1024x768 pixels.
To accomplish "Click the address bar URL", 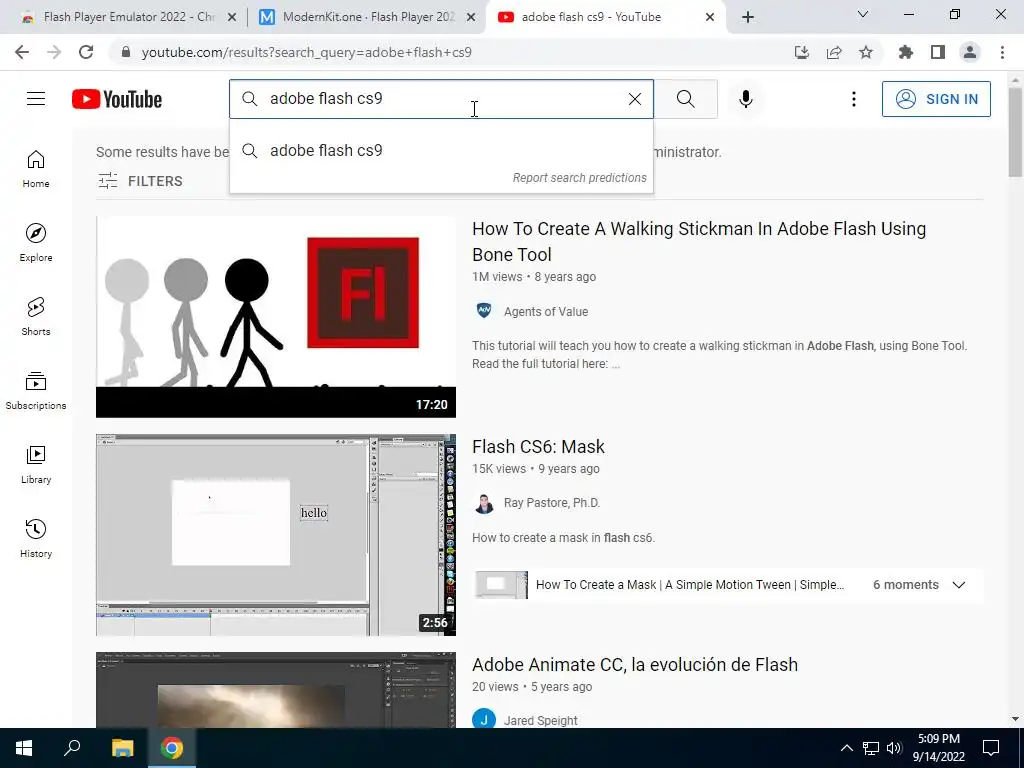I will point(306,52).
